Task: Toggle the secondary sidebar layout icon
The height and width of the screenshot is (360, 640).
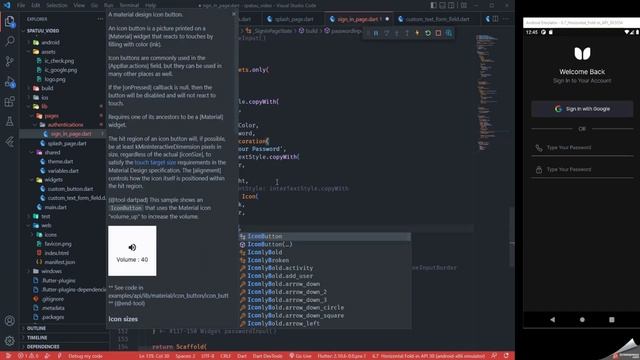Action: pyautogui.click(x=451, y=5)
